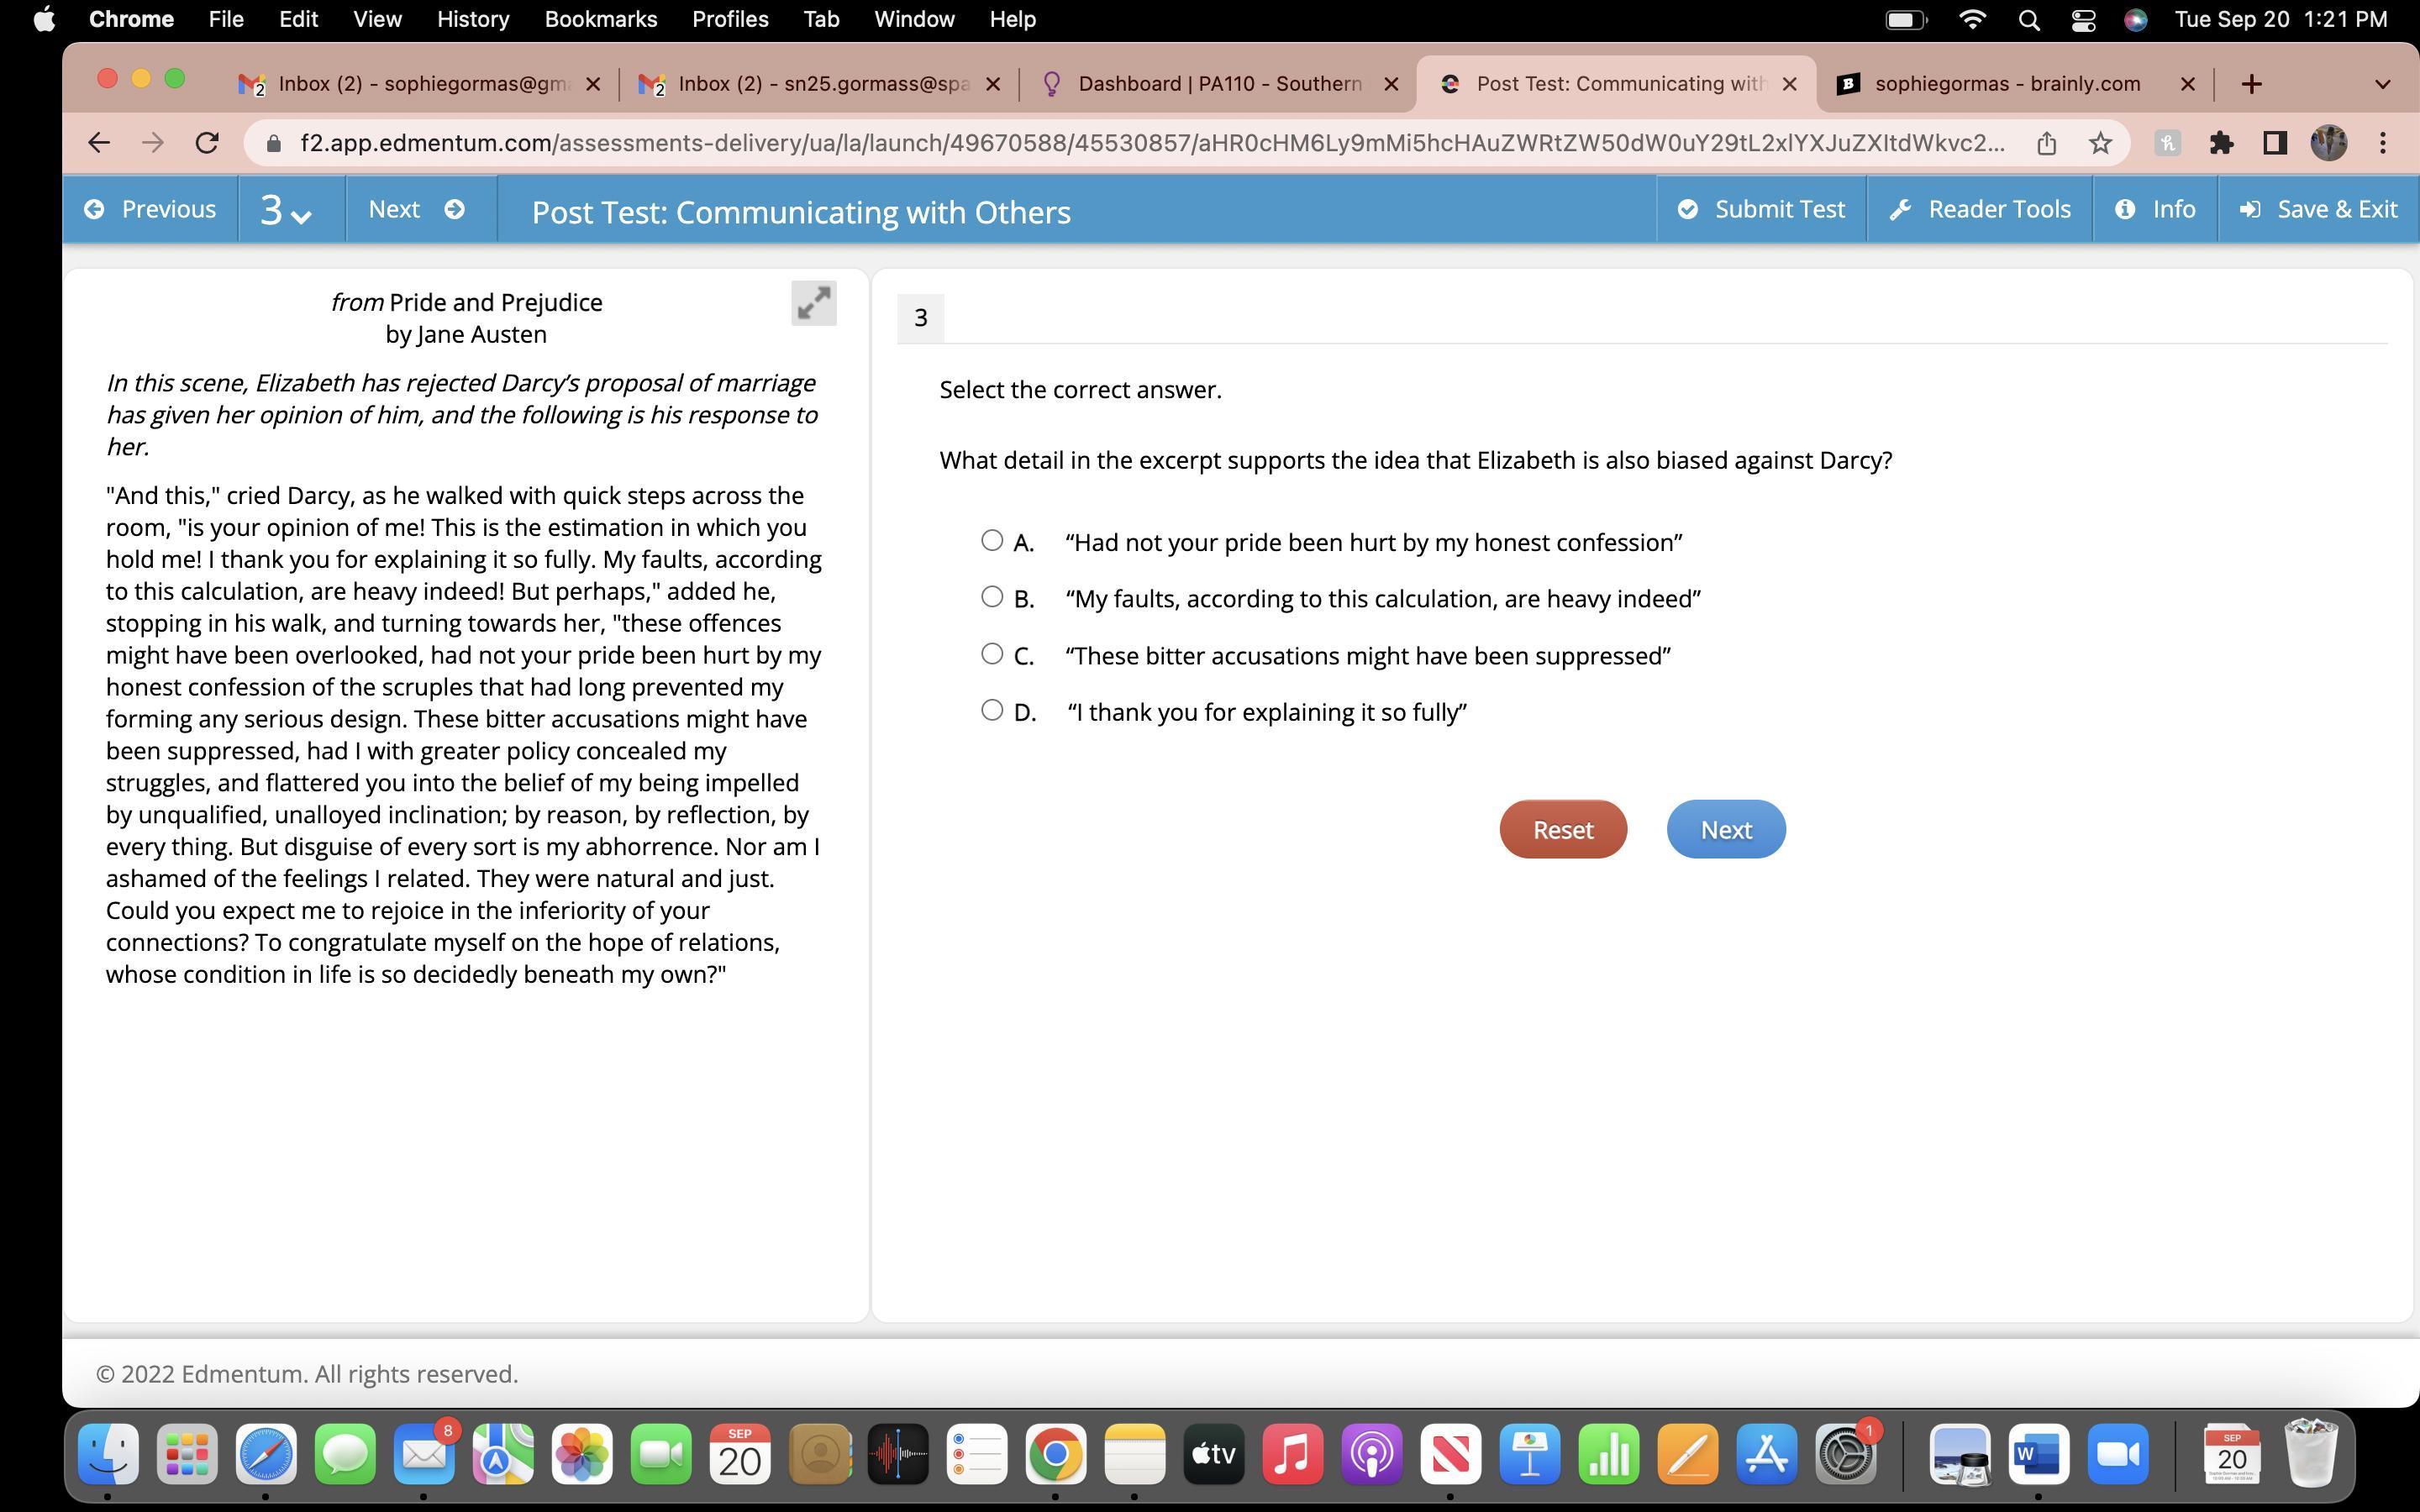Expand Chrome tab search chevron

[2382, 84]
